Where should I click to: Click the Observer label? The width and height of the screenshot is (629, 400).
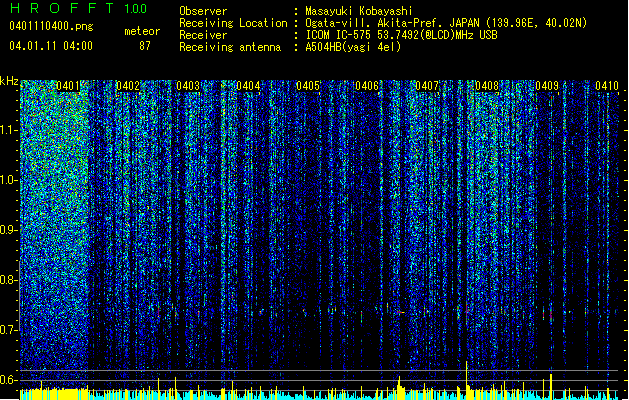[203, 11]
